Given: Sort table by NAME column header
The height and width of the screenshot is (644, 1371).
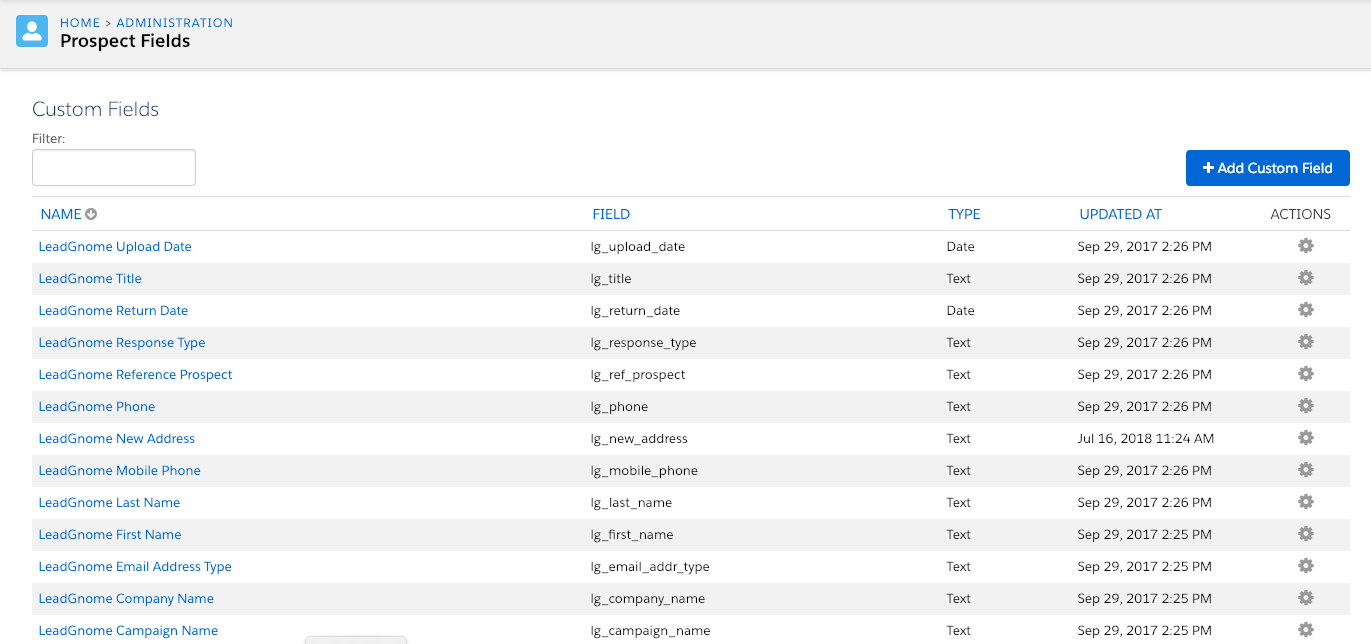Looking at the screenshot, I should 61,214.
